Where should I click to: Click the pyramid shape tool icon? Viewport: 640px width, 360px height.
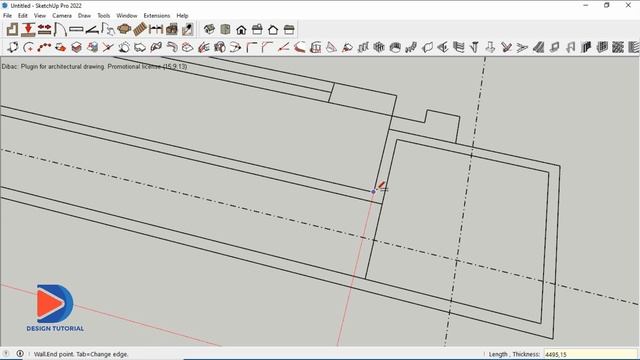point(331,47)
